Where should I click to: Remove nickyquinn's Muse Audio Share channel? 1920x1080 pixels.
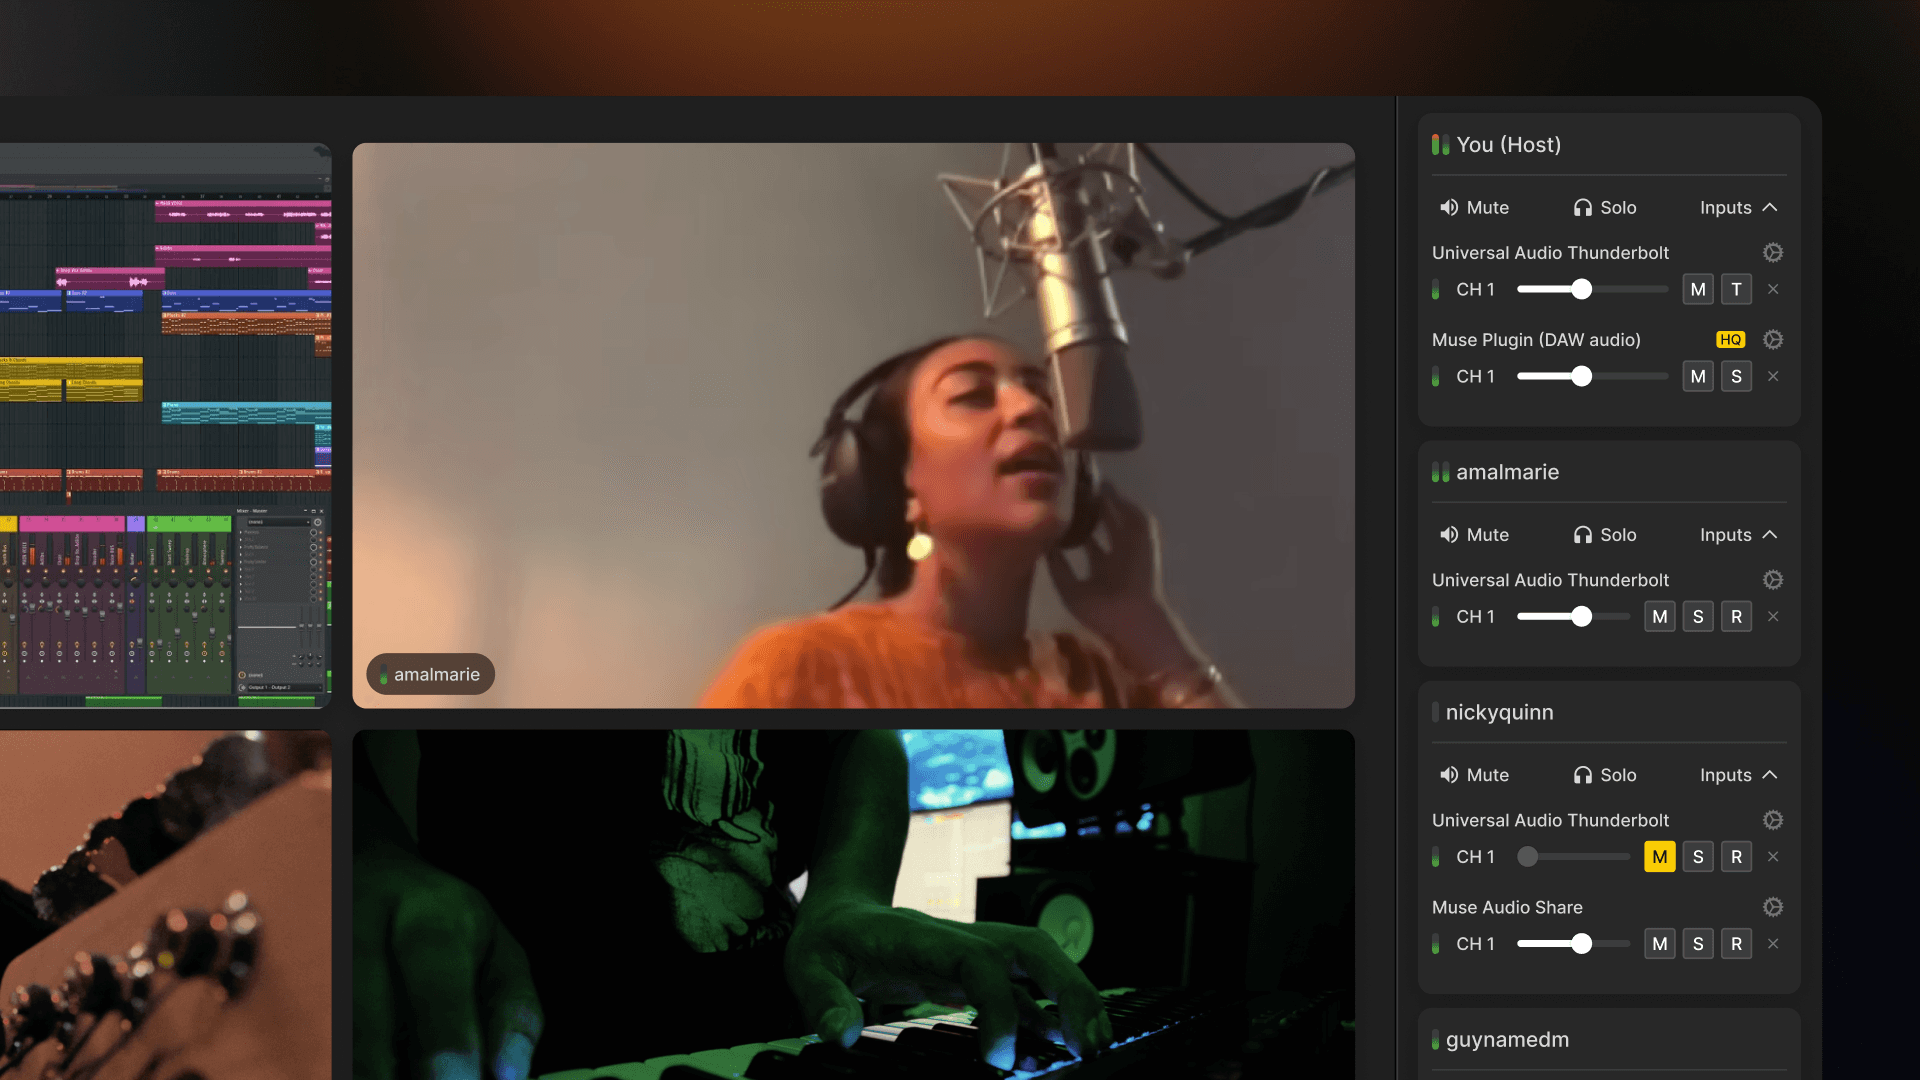tap(1772, 944)
